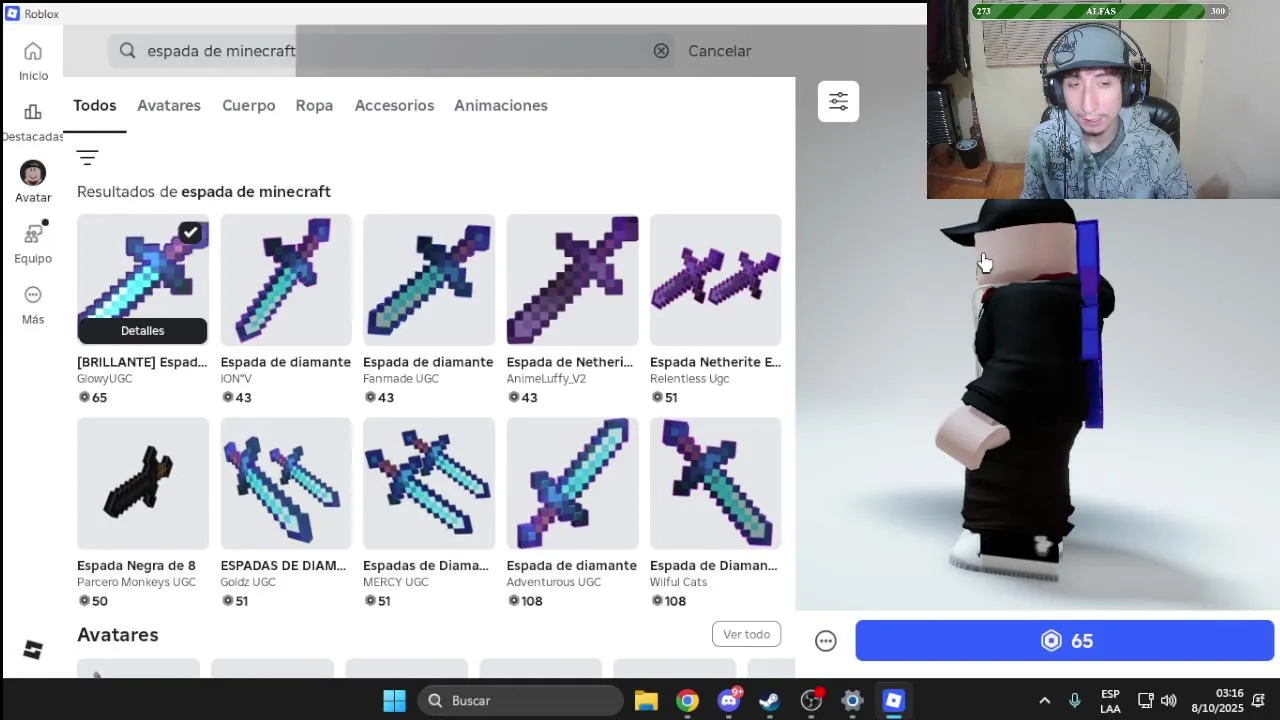Click the Detalles button on the first sword
Viewport: 1280px width, 720px height.
pyautogui.click(x=143, y=331)
